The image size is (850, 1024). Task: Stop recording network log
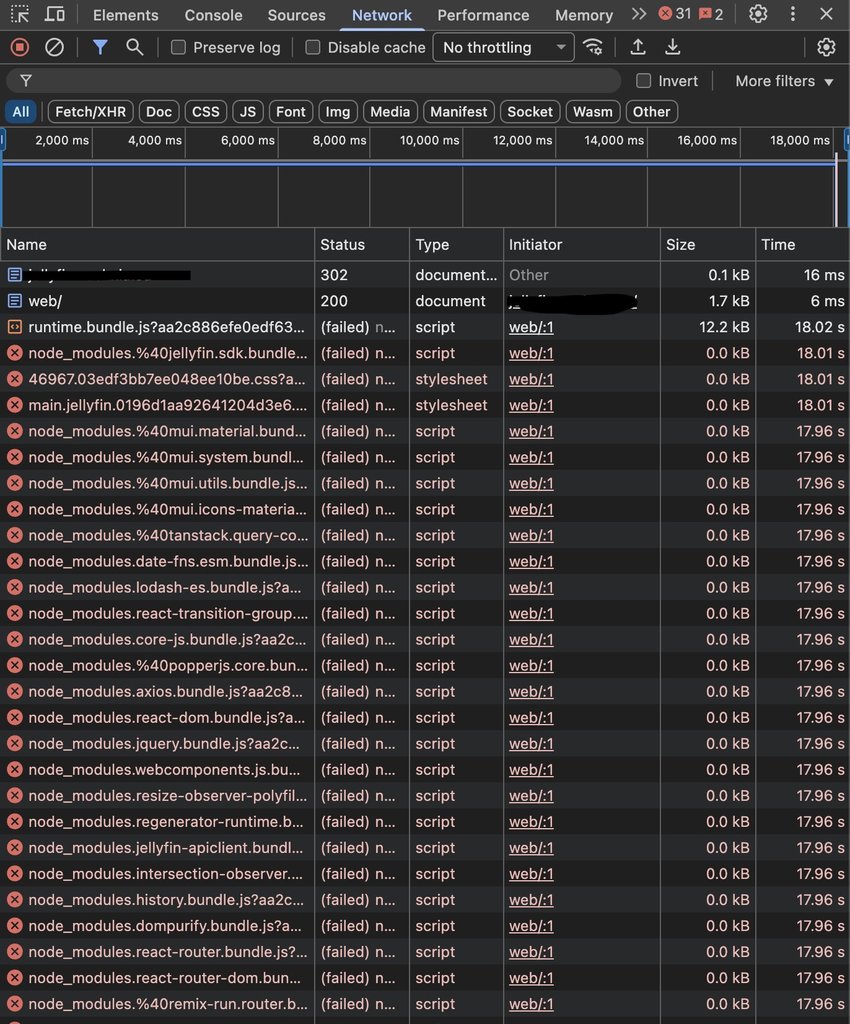click(20, 47)
